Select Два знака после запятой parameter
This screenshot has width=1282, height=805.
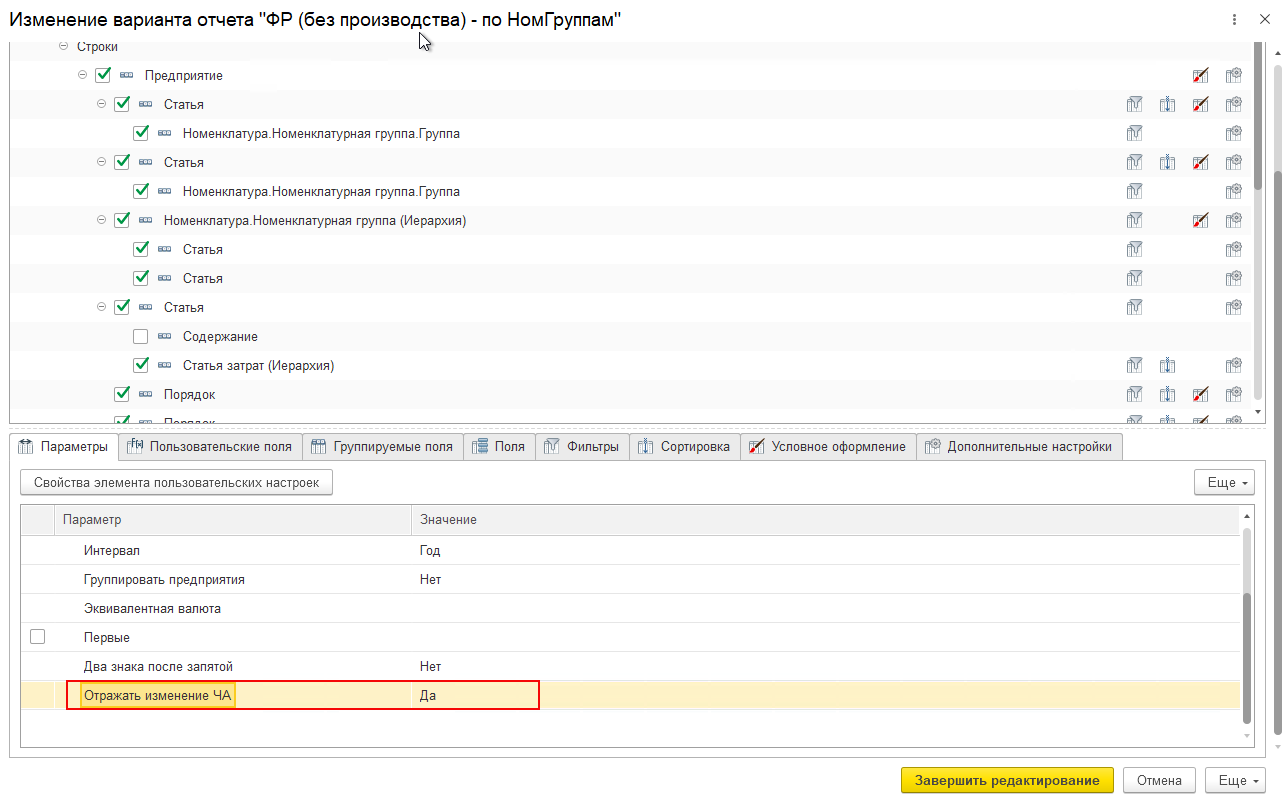click(158, 666)
